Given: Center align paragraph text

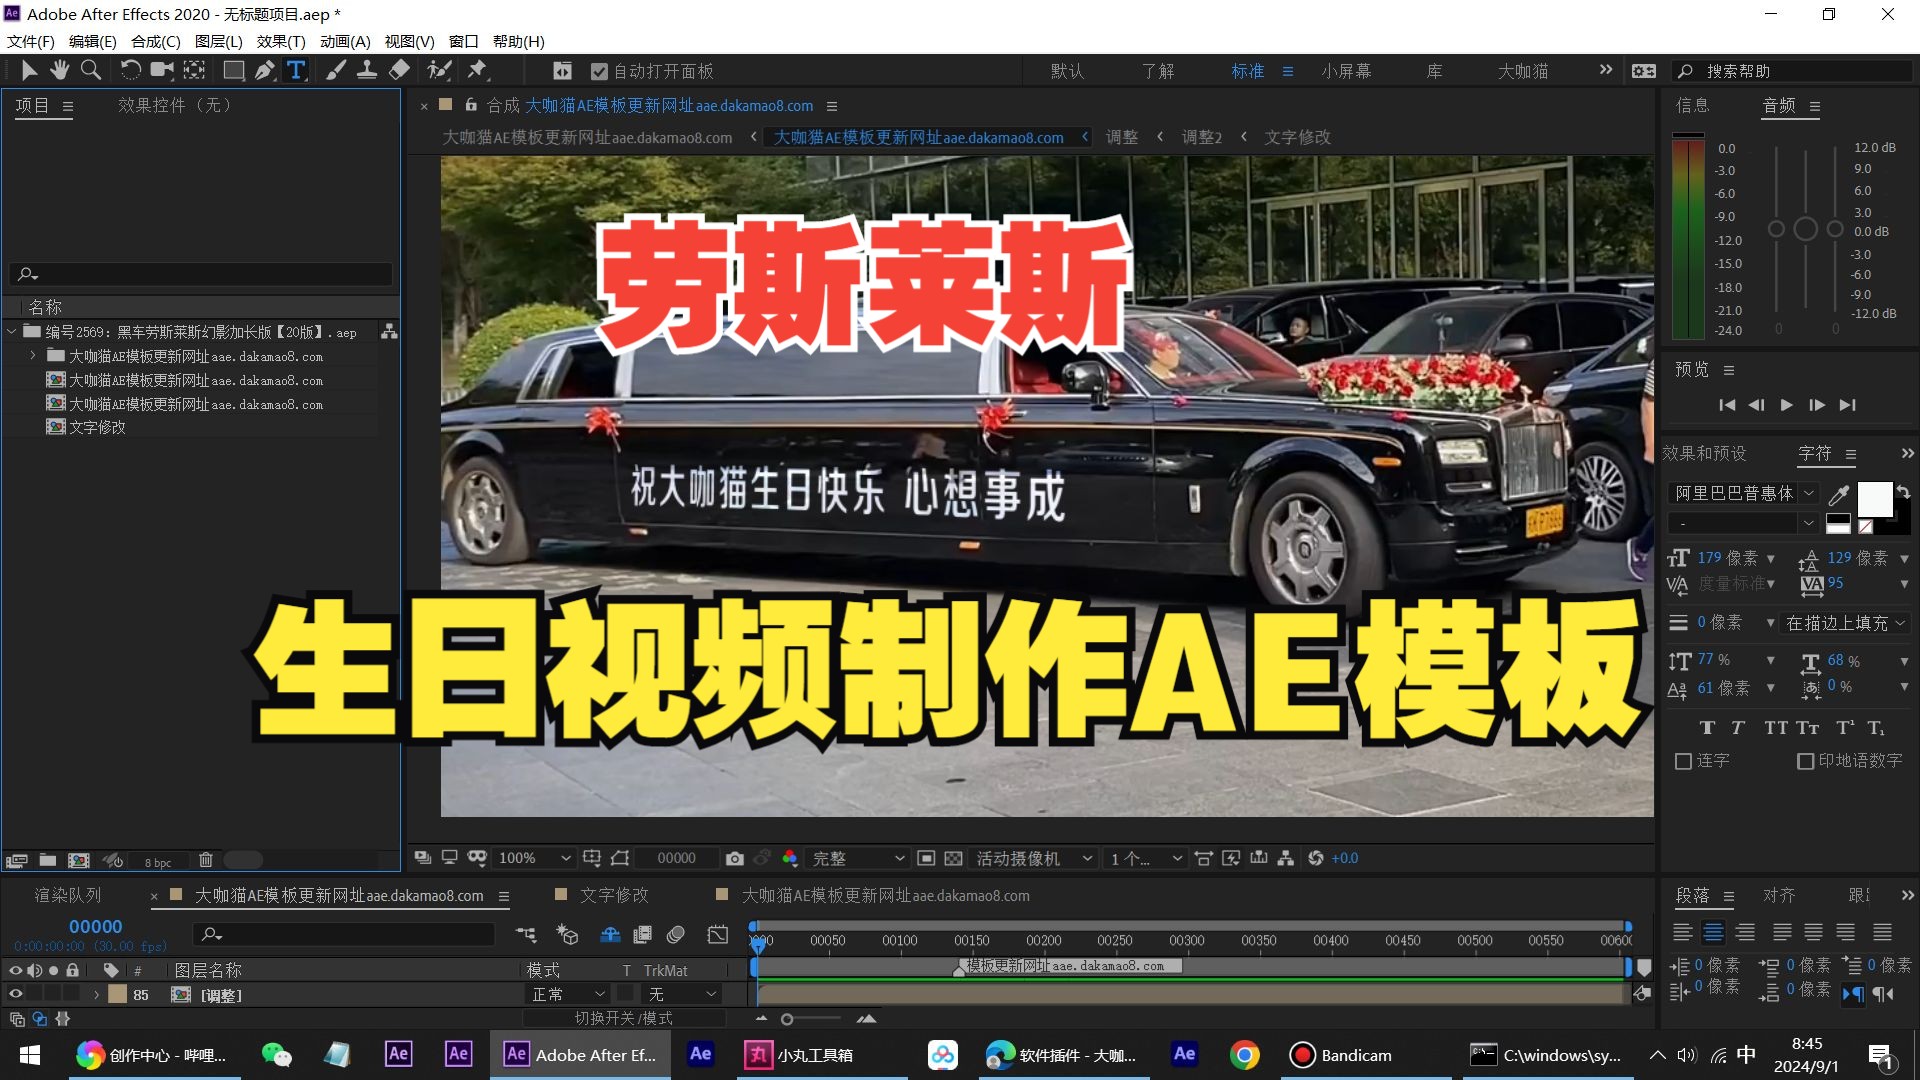Looking at the screenshot, I should tap(1713, 933).
